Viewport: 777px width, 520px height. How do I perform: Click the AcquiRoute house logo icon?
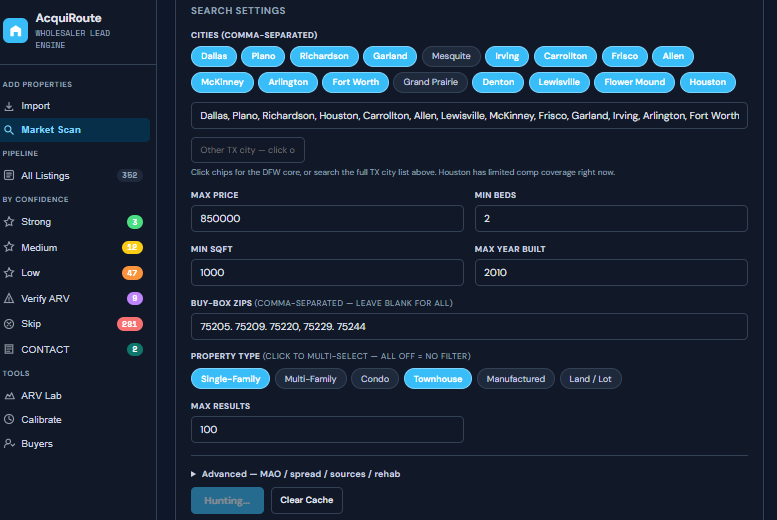pos(15,31)
